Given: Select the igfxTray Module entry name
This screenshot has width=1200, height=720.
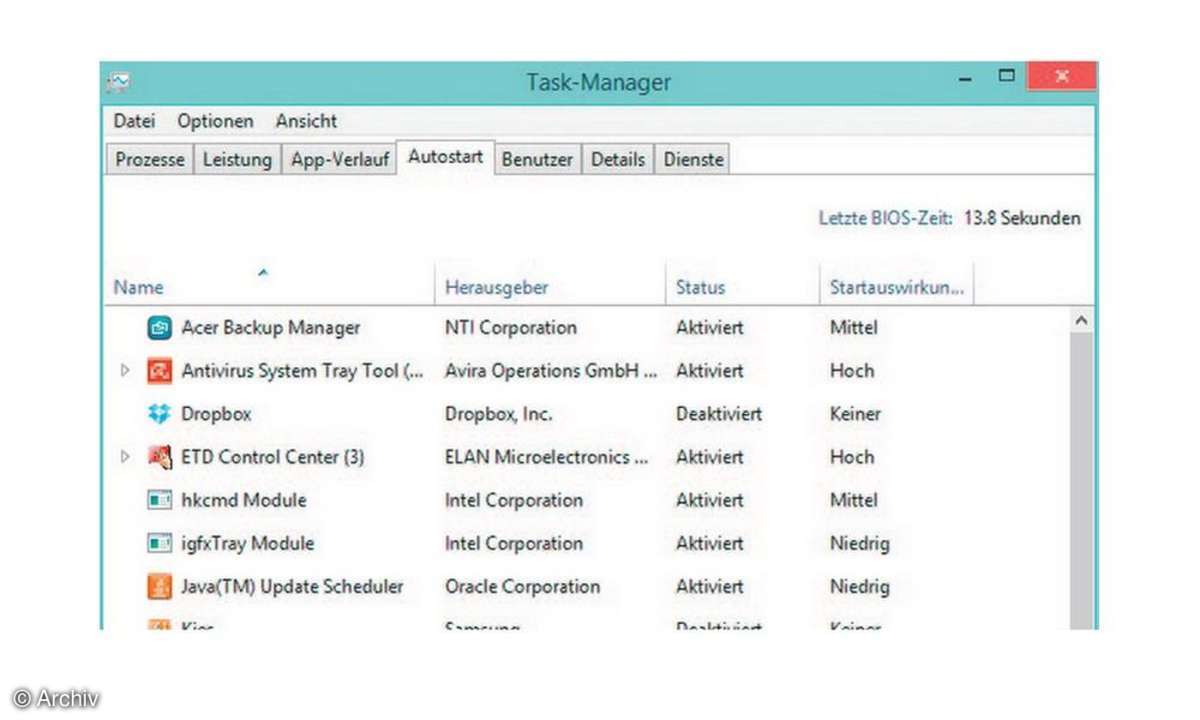Looking at the screenshot, I should 247,543.
